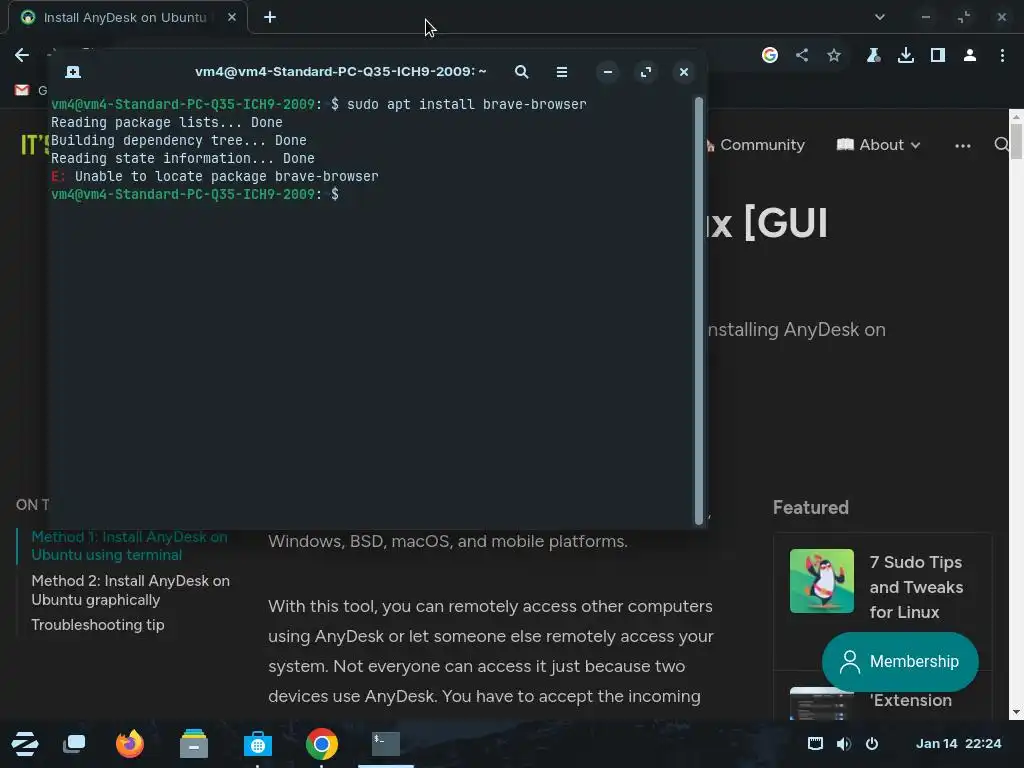Open the network status tray icon
Screen dimensions: 1024x768
tap(815, 744)
